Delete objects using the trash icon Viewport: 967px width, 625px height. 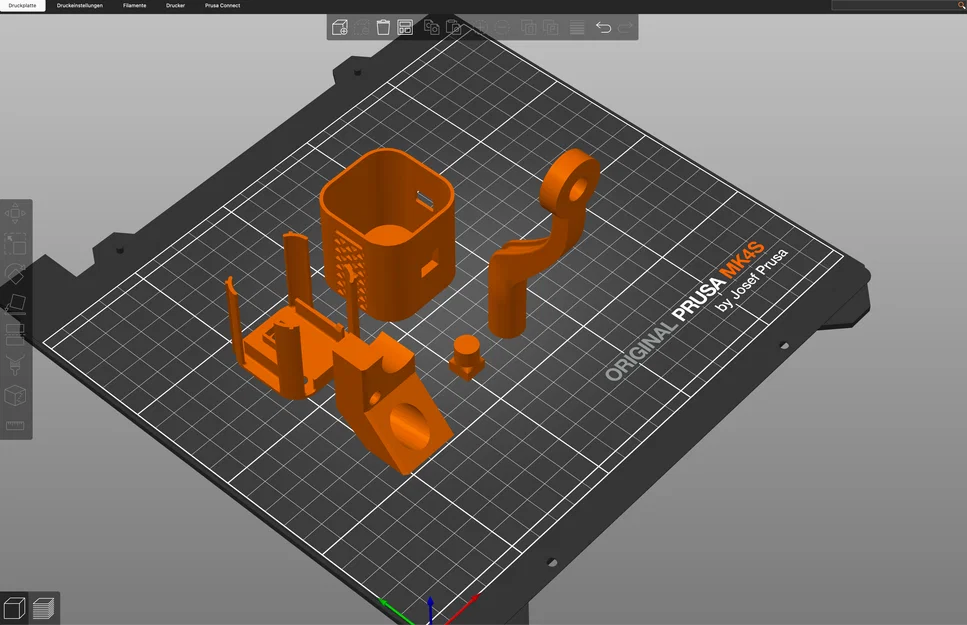click(x=382, y=28)
